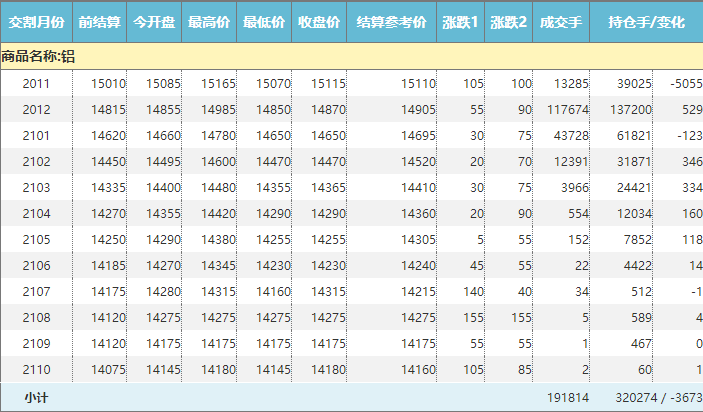
Task: Click volume value 117674 in row 2012
Action: [568, 109]
